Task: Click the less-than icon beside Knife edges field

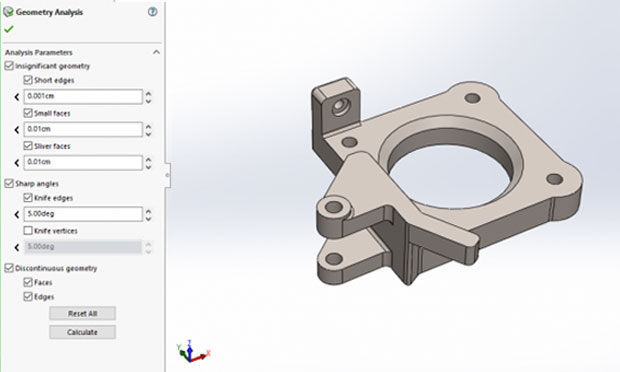Action: click(17, 214)
